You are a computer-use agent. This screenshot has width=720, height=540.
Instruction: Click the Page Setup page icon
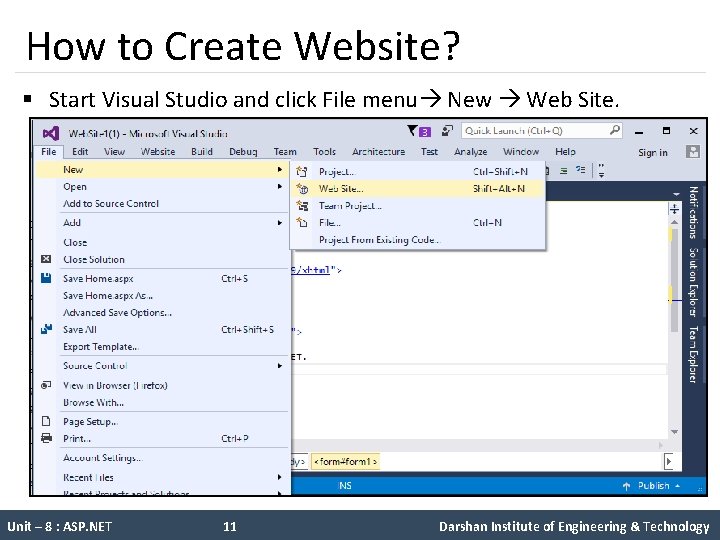[x=46, y=421]
